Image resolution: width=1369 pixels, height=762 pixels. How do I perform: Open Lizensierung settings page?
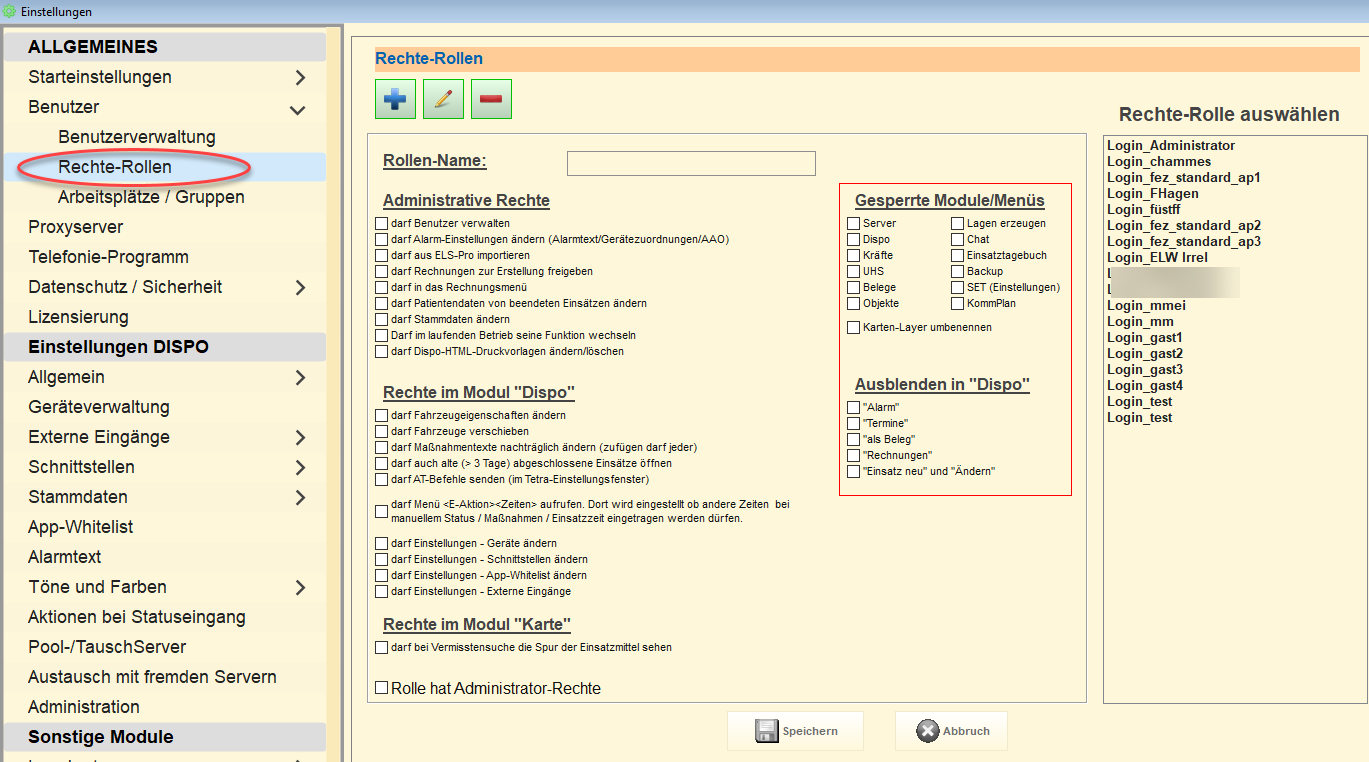point(78,317)
